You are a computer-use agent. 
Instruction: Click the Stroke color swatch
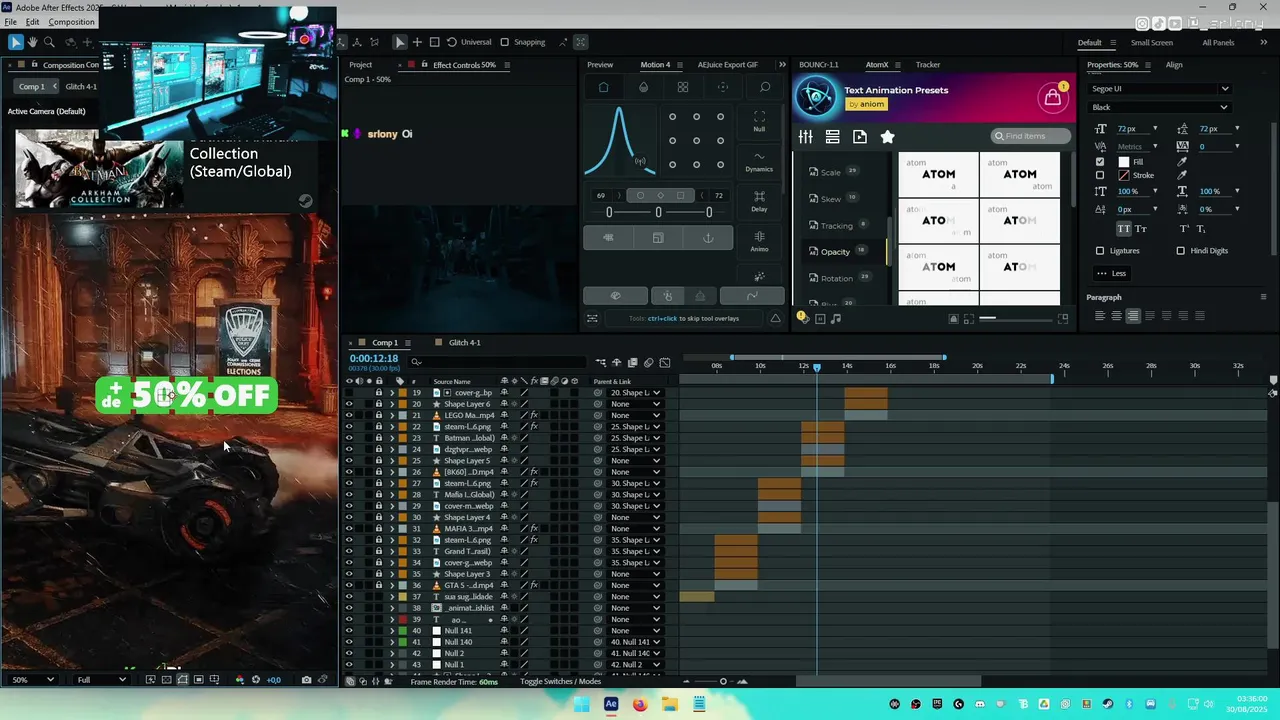[1123, 175]
